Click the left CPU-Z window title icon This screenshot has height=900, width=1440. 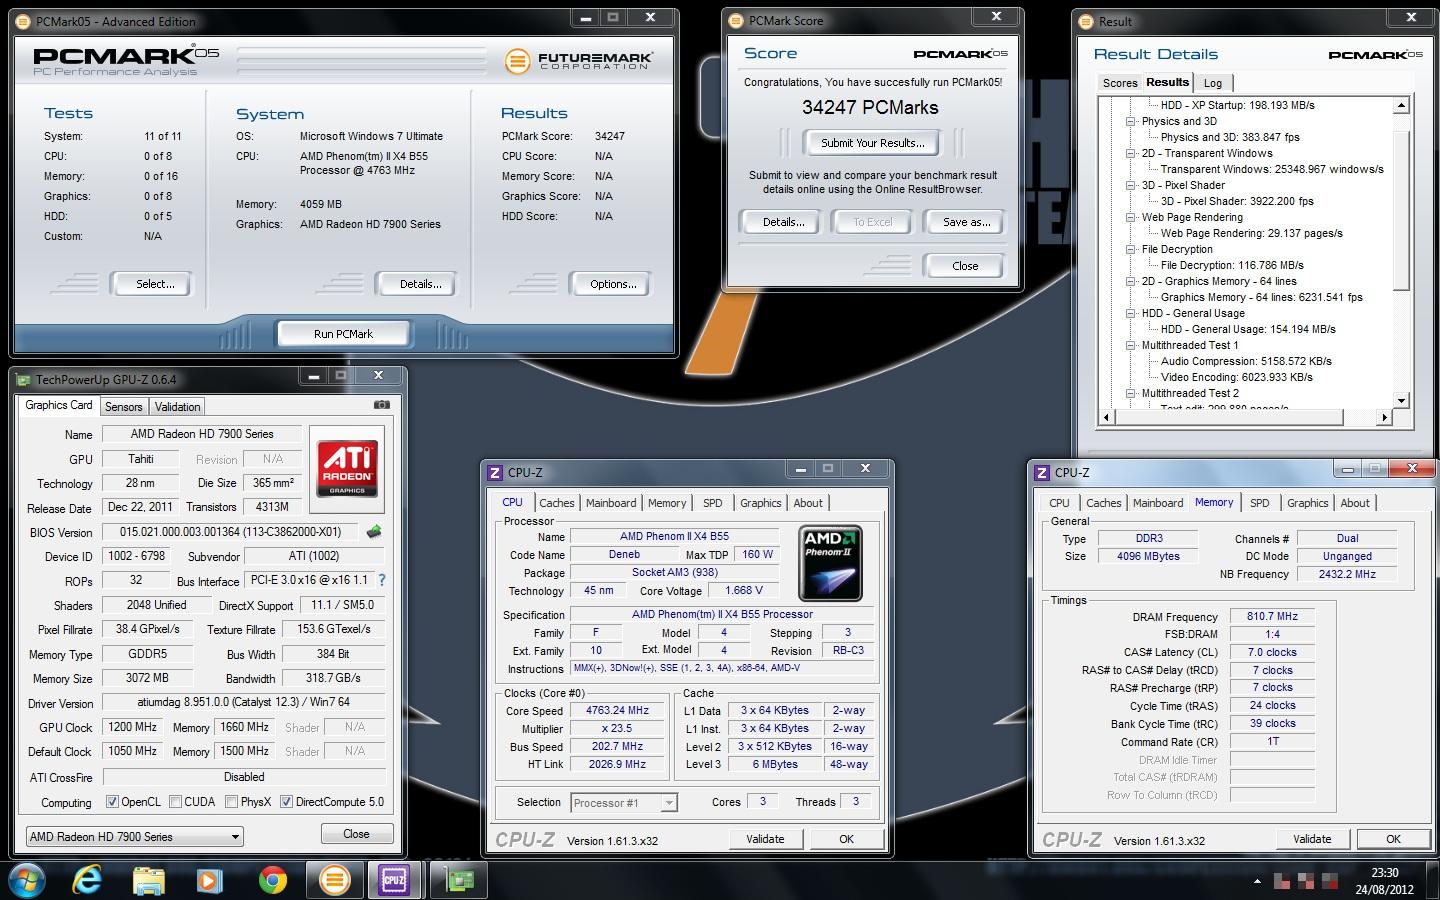(495, 472)
